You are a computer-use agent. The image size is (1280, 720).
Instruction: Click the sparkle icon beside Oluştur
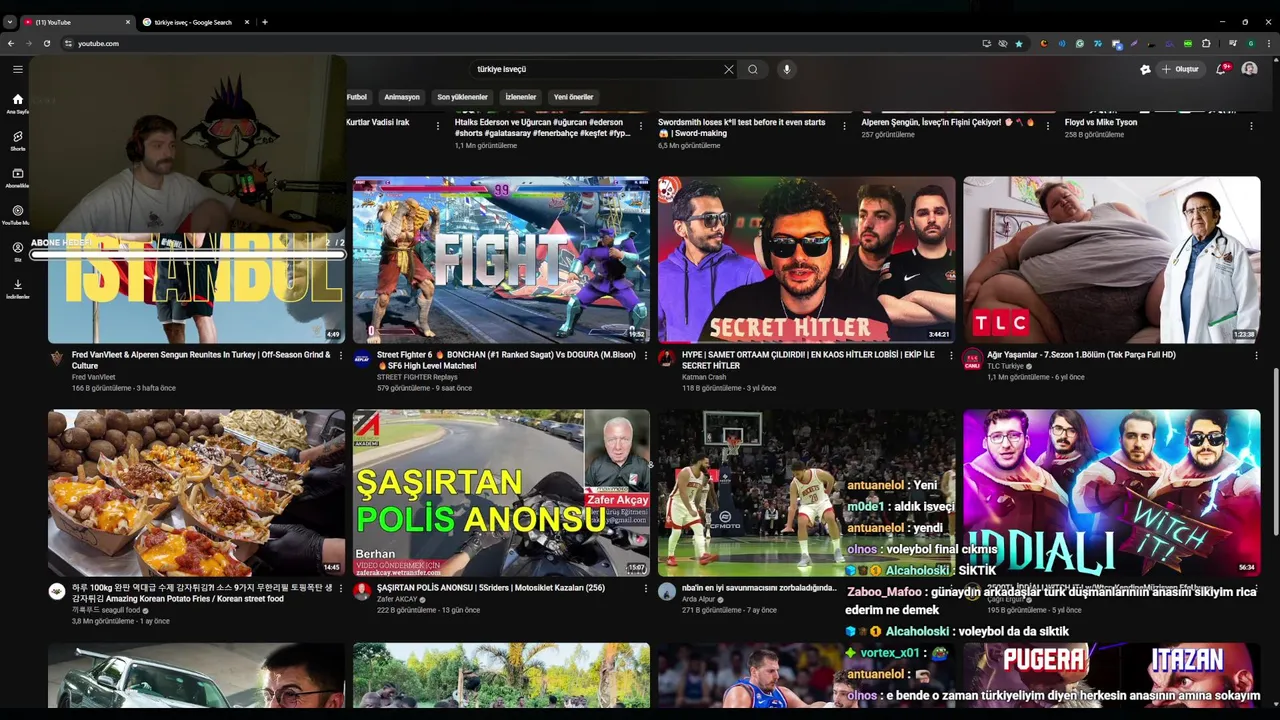pyautogui.click(x=1145, y=69)
